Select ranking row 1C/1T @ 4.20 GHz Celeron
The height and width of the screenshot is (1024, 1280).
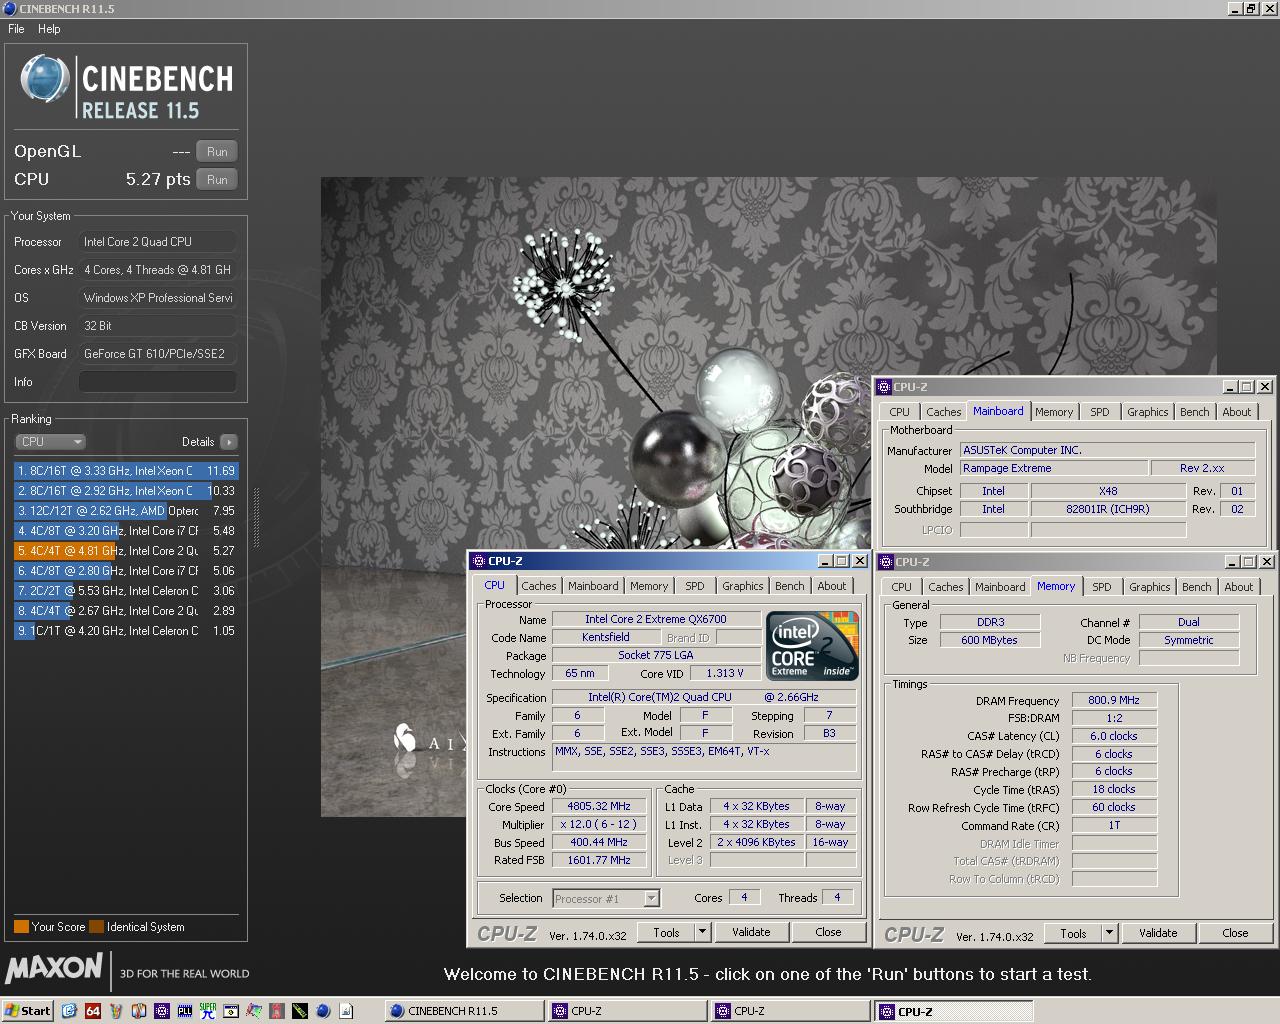[126, 631]
